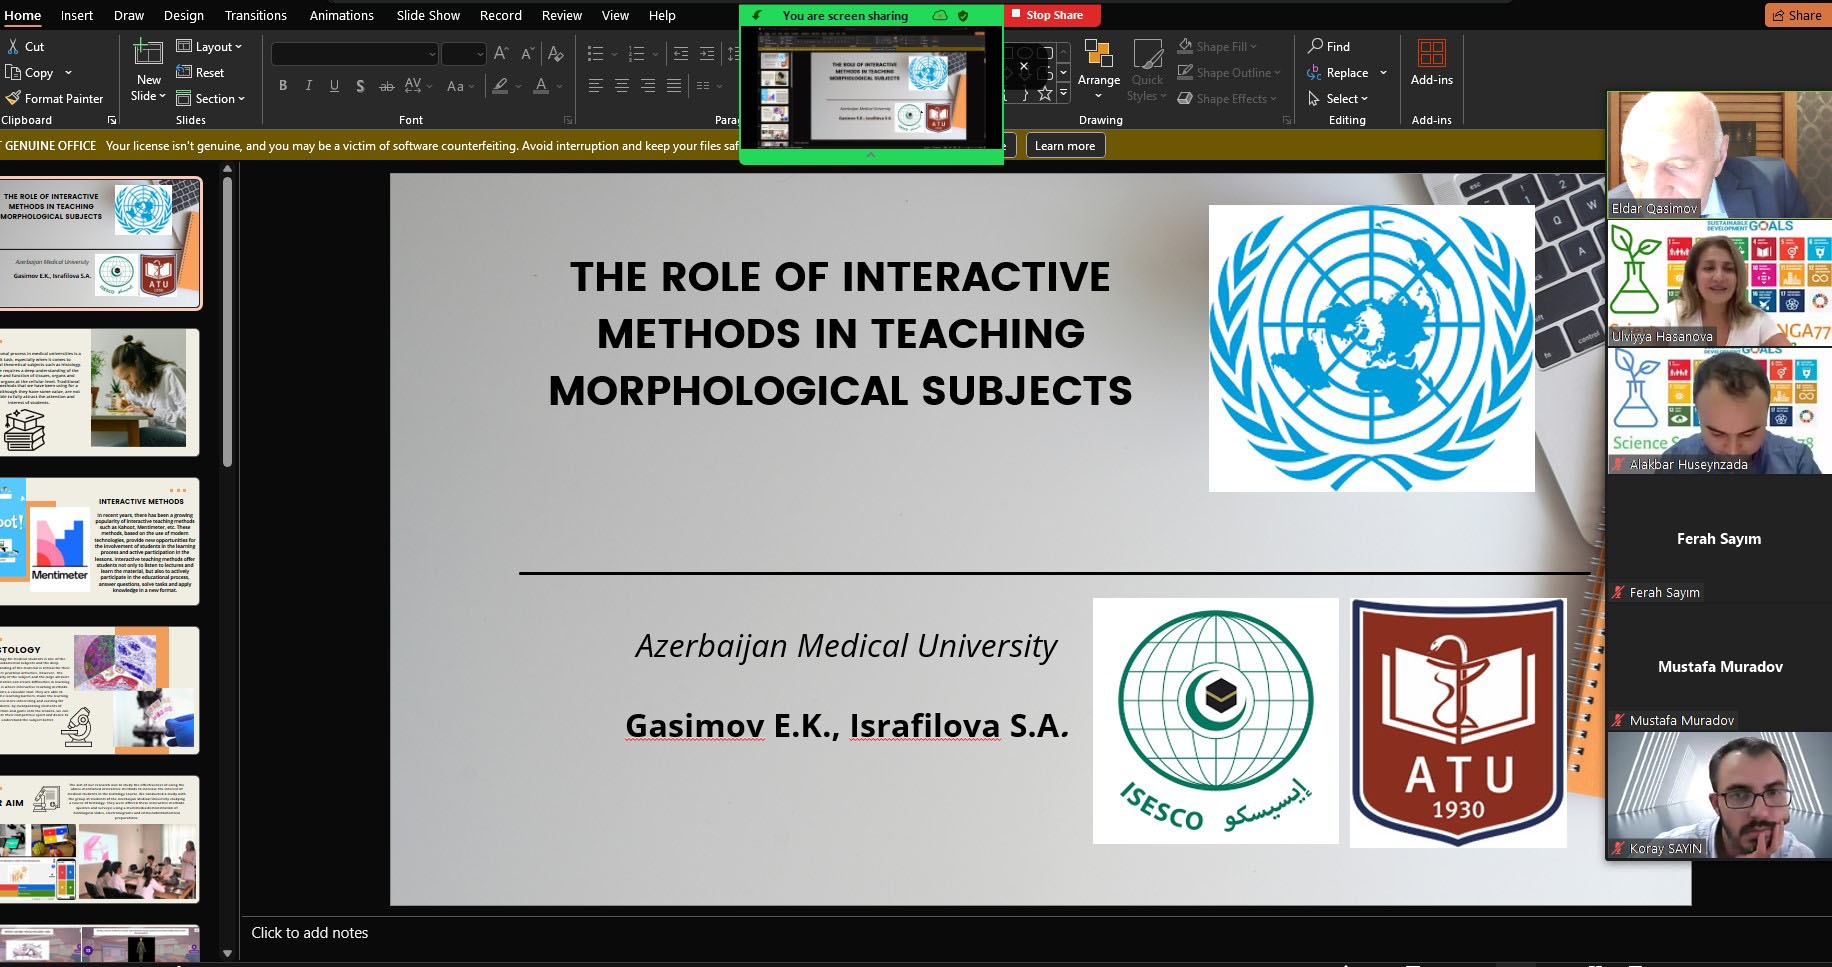Viewport: 1832px width, 967px height.
Task: Open Add-ins from the ribbon
Action: tap(1431, 63)
